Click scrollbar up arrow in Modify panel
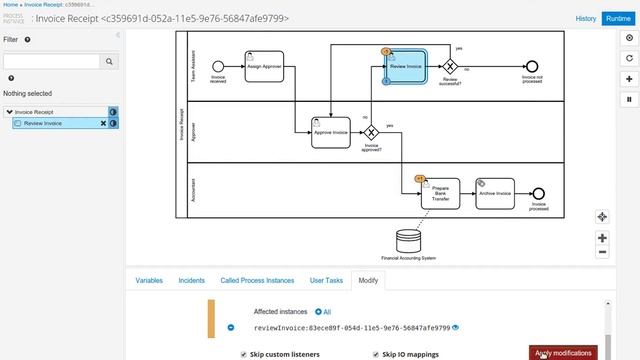 608,303
